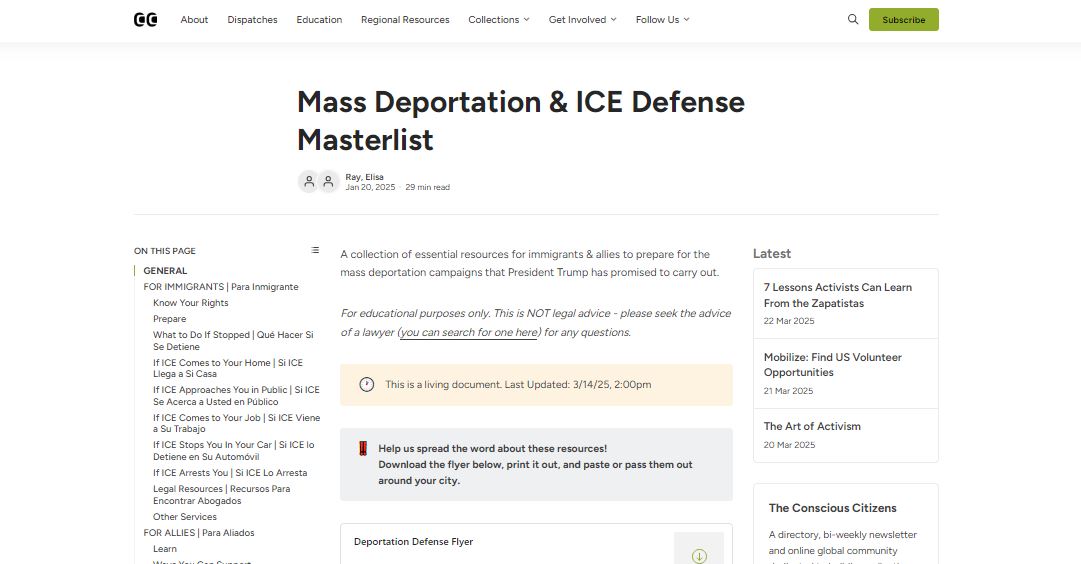This screenshot has width=1081, height=564.
Task: Click the first author avatar icon
Action: 309,182
